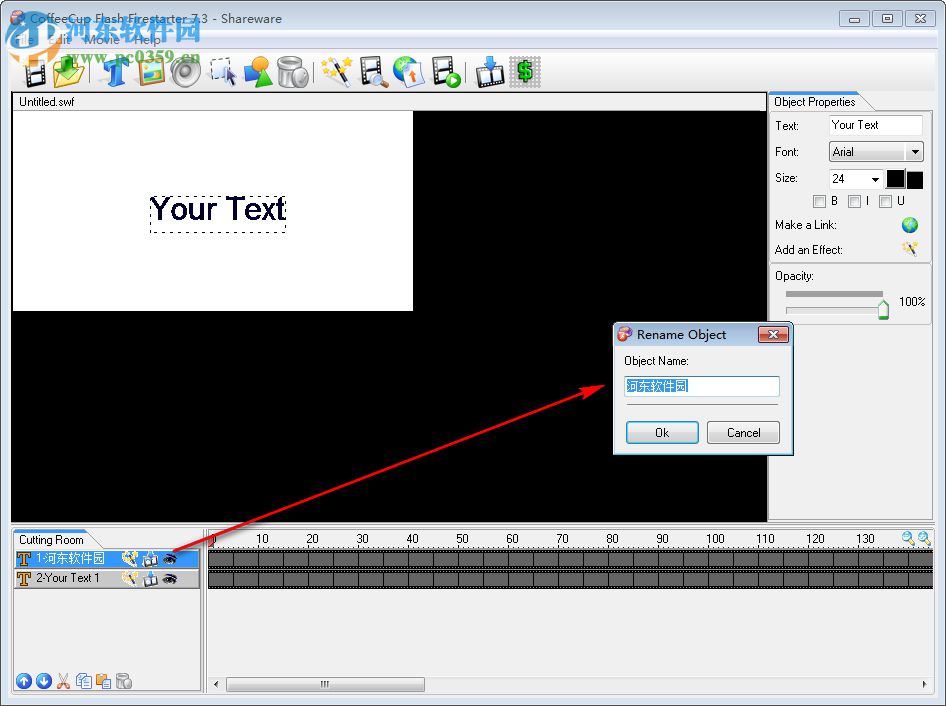Image resolution: width=946 pixels, height=706 pixels.
Task: Click the paste clipboard icon in Cutting Room
Action: coord(104,681)
